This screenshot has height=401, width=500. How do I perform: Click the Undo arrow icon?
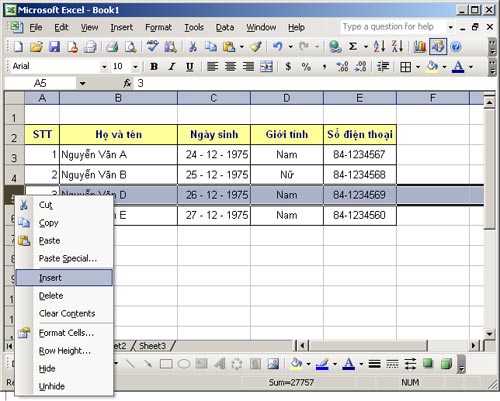(278, 47)
